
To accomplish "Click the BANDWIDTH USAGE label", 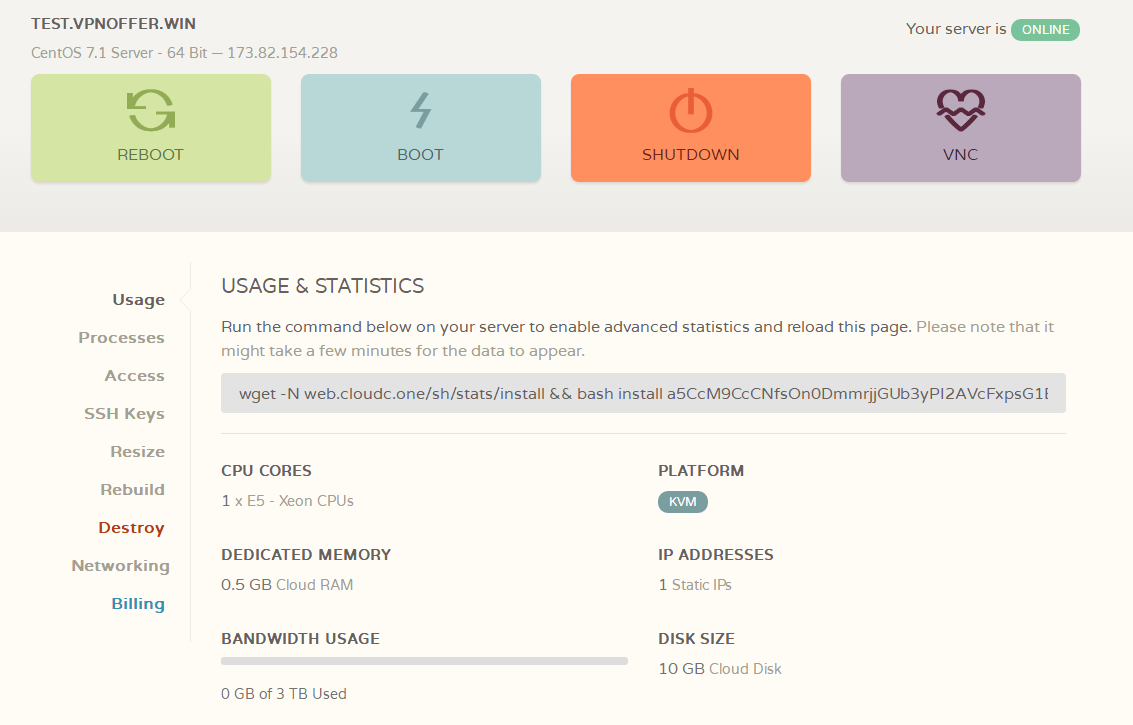I will (301, 638).
